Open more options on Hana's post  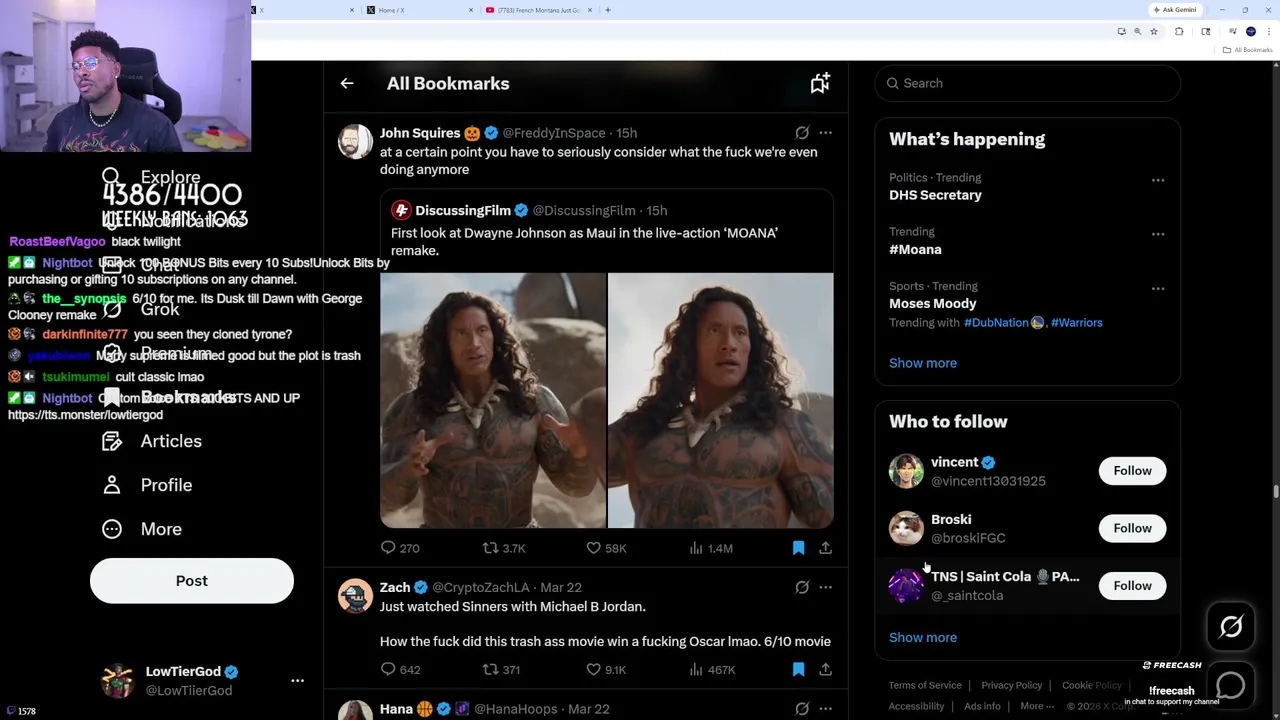(825, 709)
